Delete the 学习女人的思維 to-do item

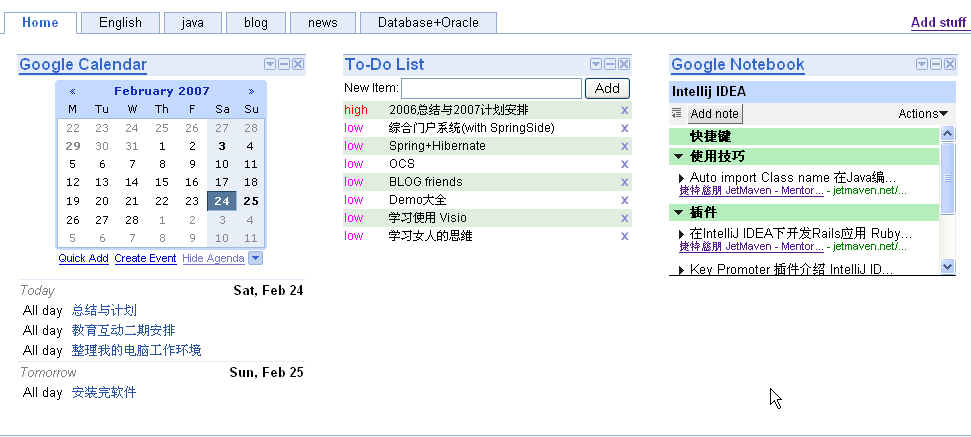point(624,236)
